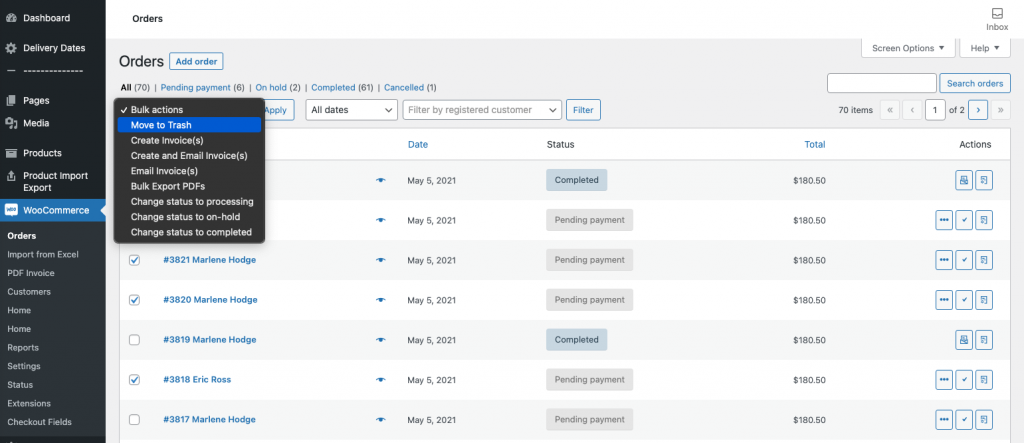Screen dimensions: 1024x443
Task: Choose Email Invoice(s) bulk action
Action: click(189, 171)
